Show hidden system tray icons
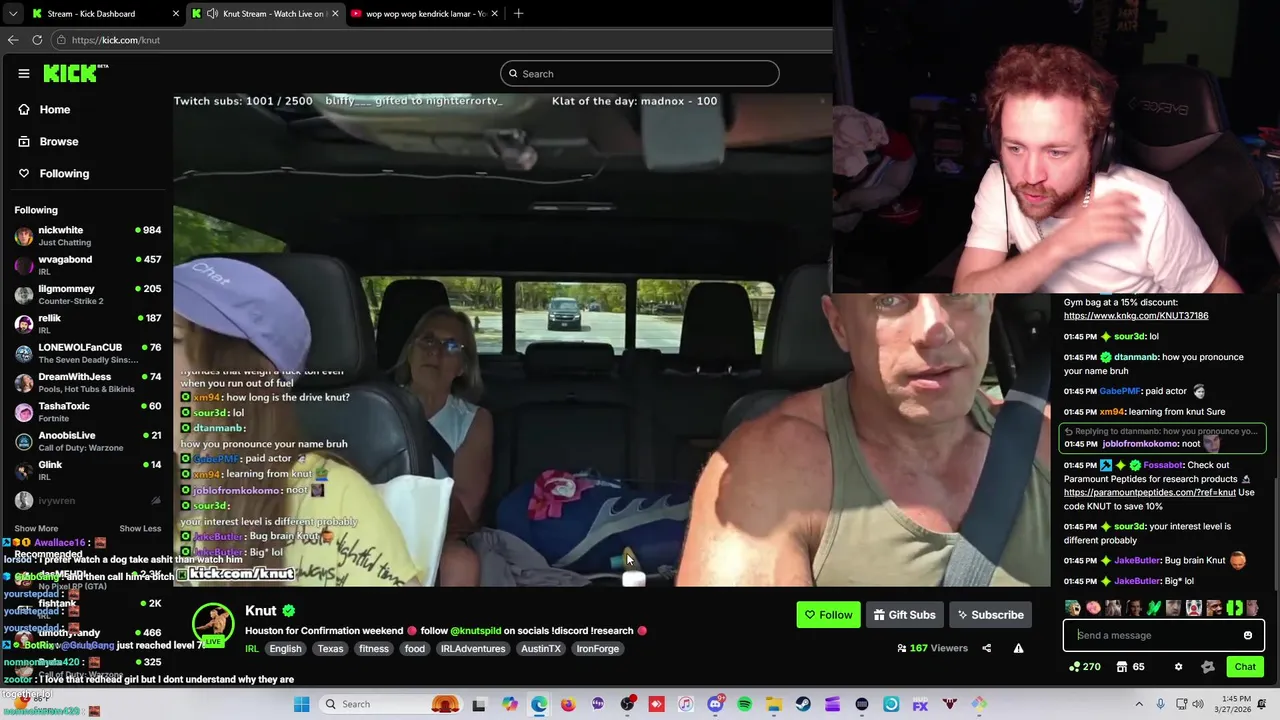This screenshot has width=1280, height=720. [x=1138, y=704]
